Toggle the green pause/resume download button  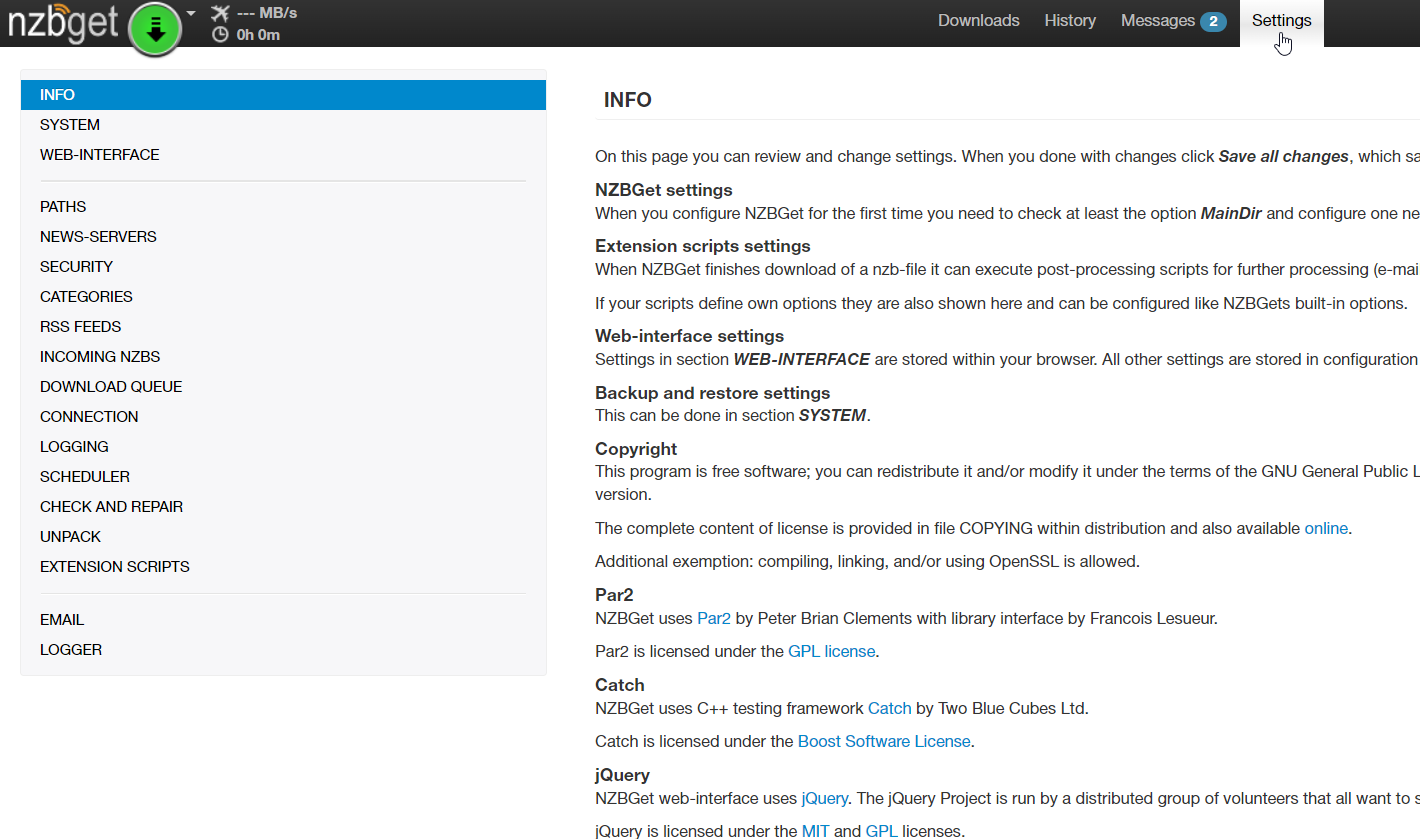click(155, 29)
